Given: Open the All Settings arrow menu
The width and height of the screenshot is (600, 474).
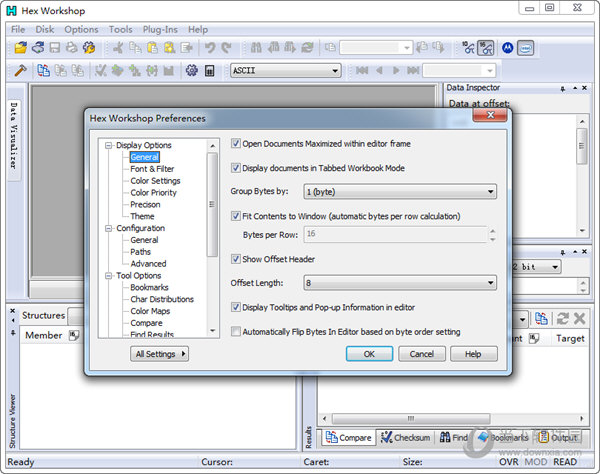Looking at the screenshot, I should pyautogui.click(x=160, y=354).
